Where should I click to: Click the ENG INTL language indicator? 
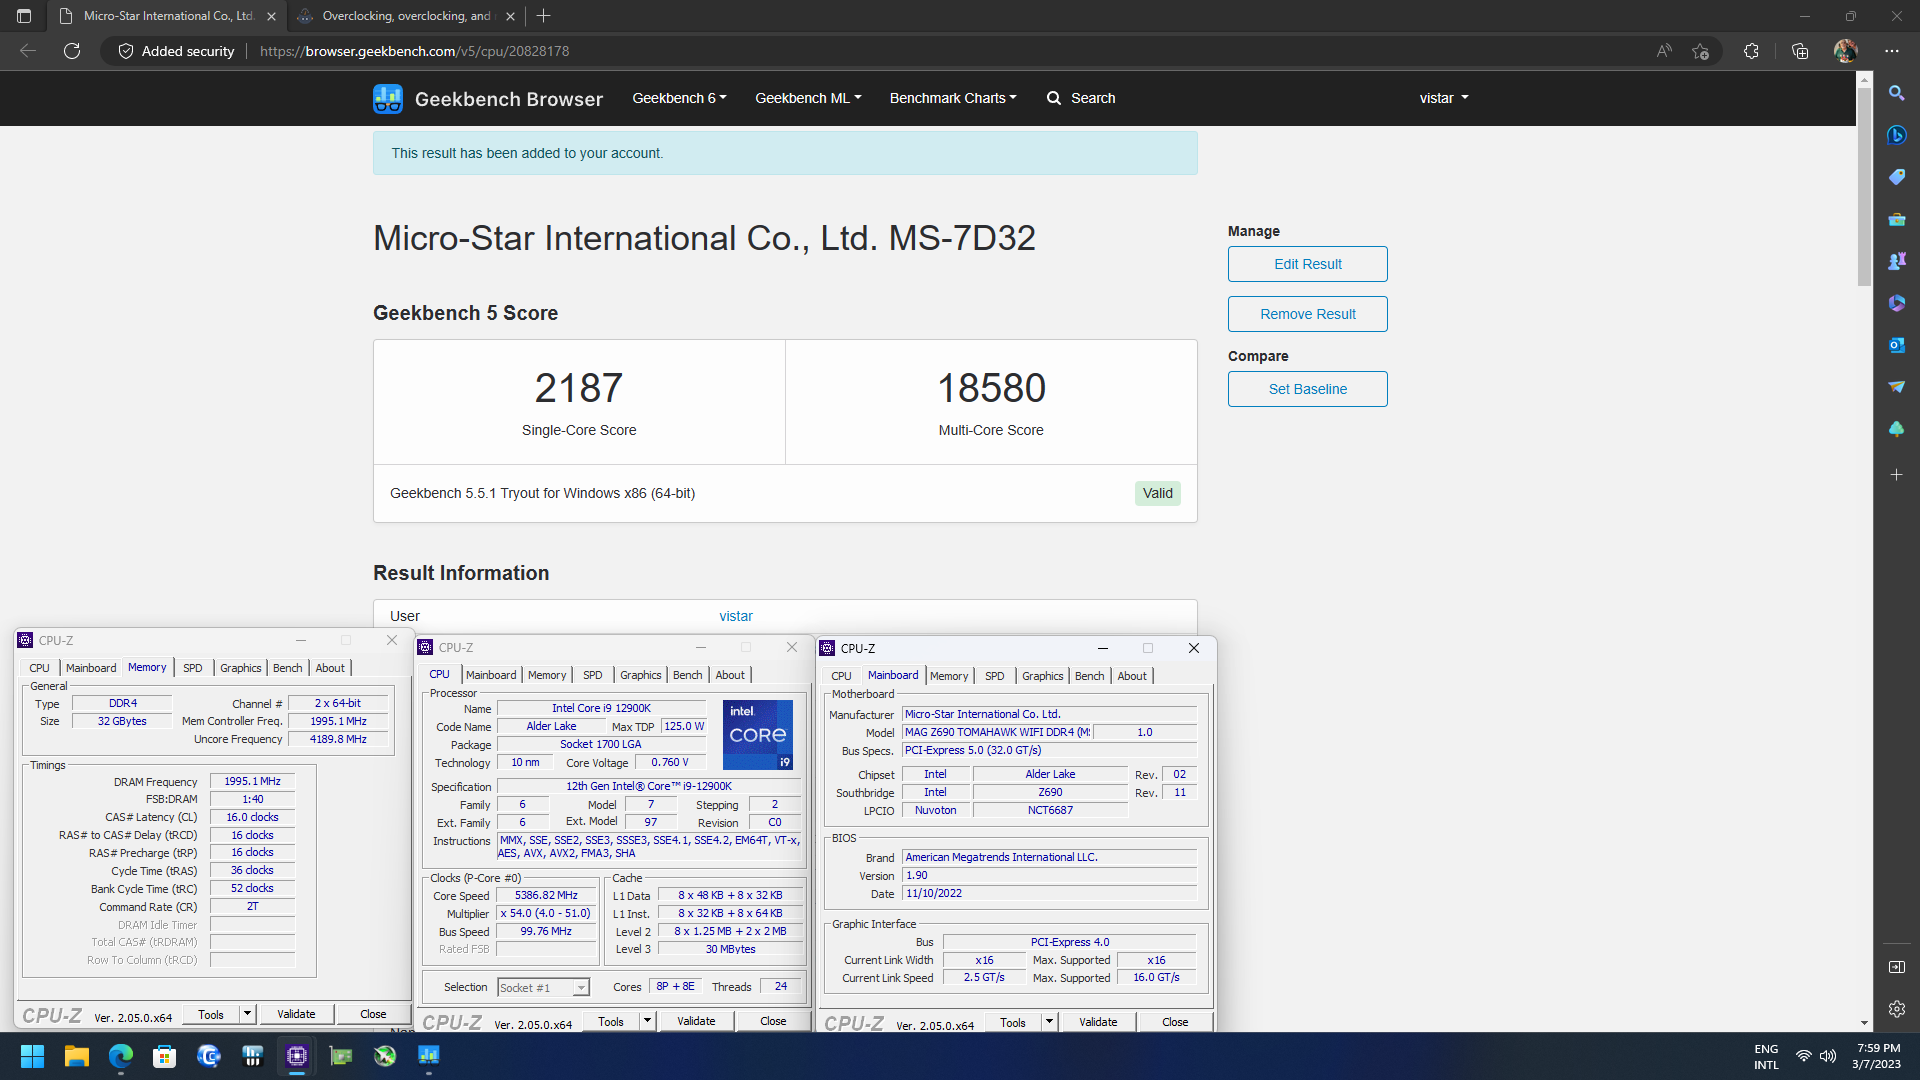pyautogui.click(x=1766, y=1056)
